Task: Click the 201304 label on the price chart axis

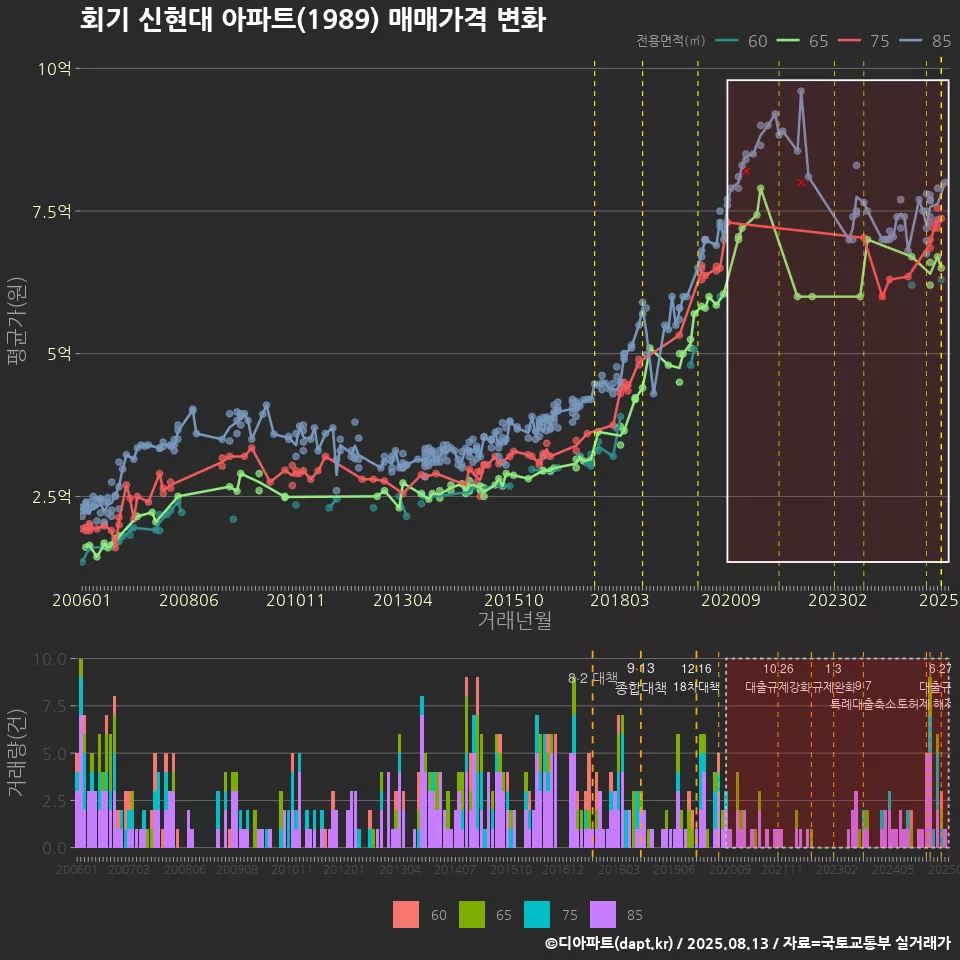Action: click(402, 600)
